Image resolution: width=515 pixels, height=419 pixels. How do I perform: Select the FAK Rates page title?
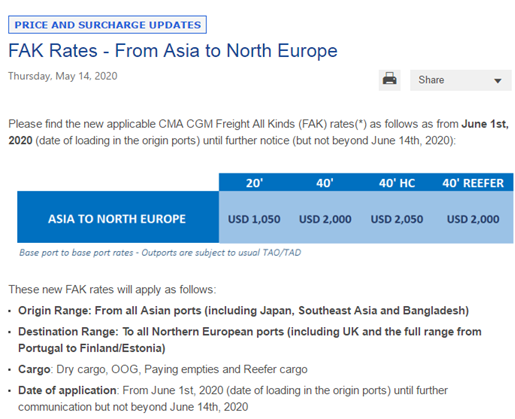click(x=173, y=51)
